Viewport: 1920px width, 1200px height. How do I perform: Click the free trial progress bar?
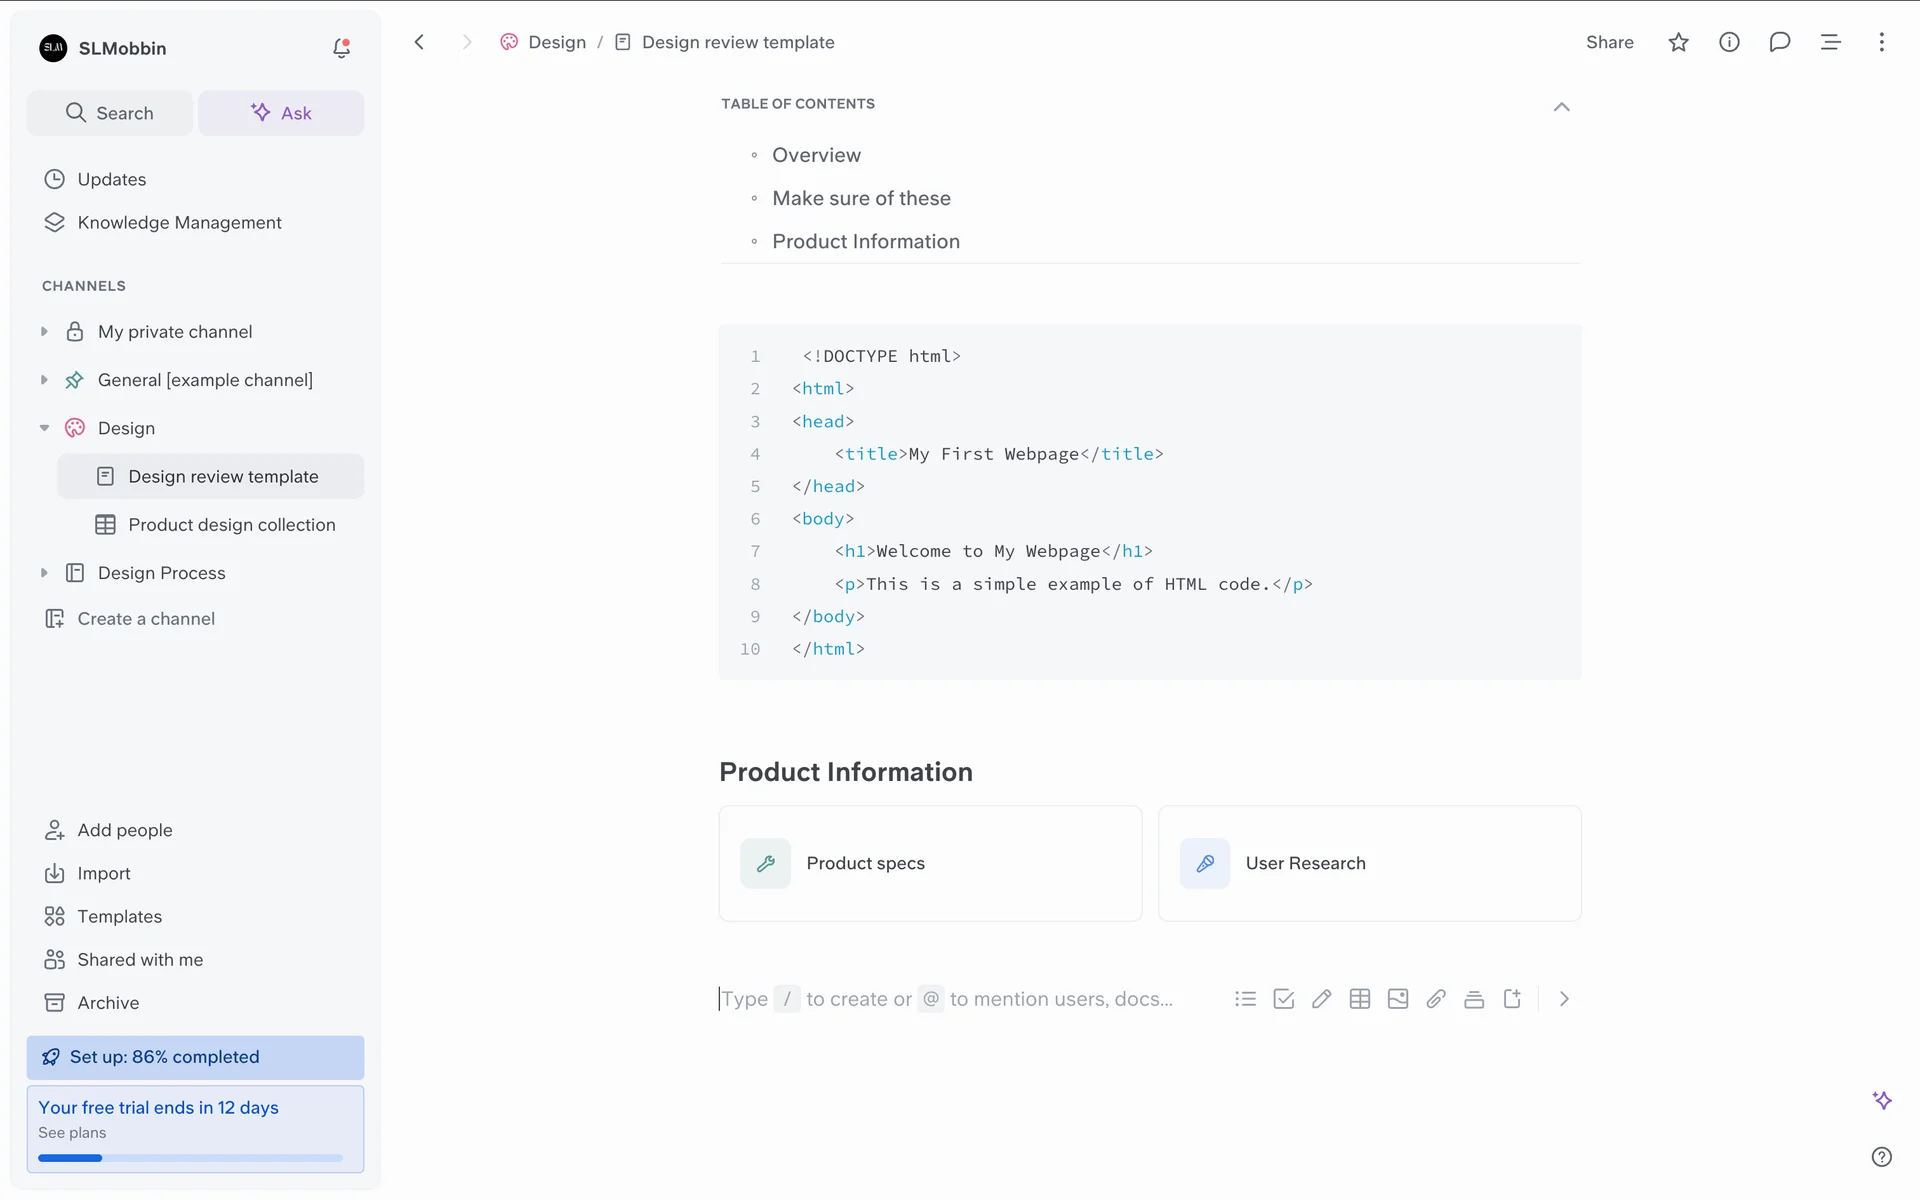[190, 1158]
